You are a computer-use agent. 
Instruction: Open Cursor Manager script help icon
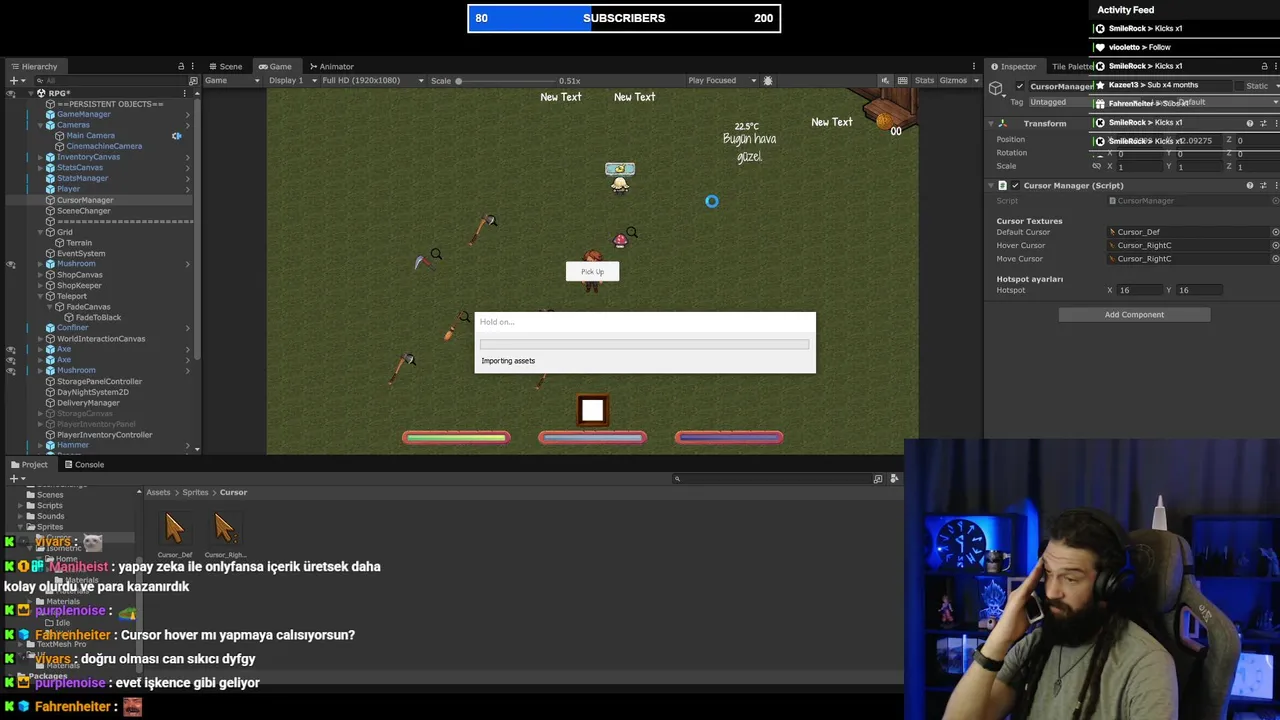[1250, 185]
